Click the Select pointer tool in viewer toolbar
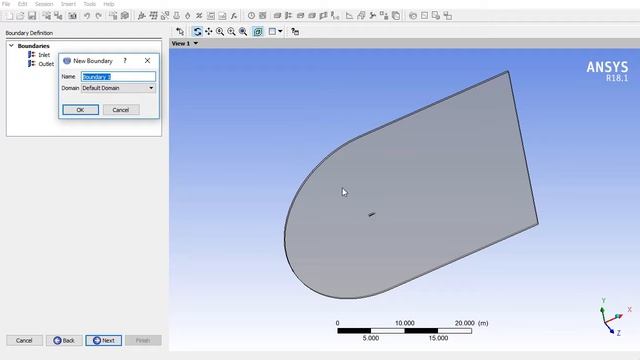Screen dimensions: 640x360 pyautogui.click(x=180, y=31)
